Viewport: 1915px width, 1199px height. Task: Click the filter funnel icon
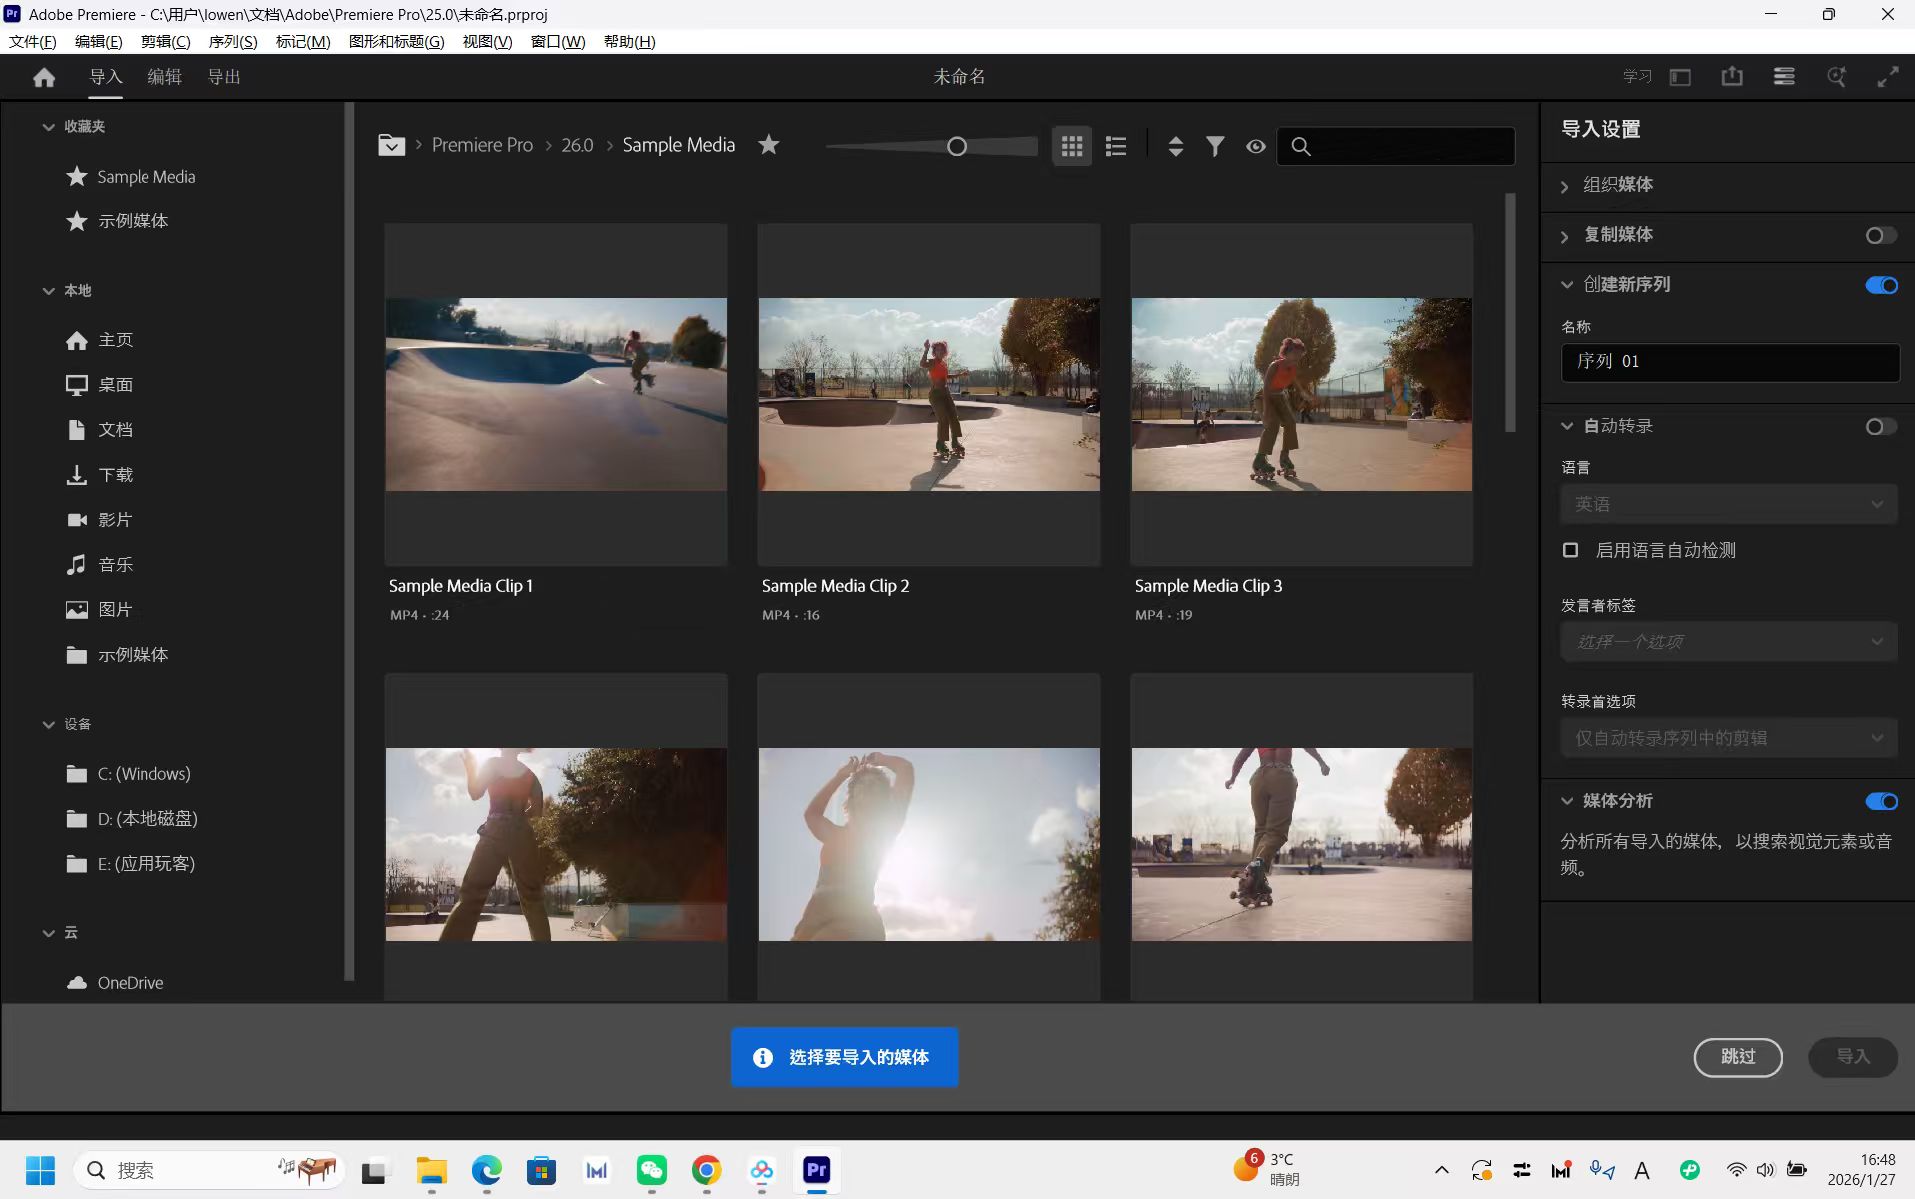pos(1215,146)
